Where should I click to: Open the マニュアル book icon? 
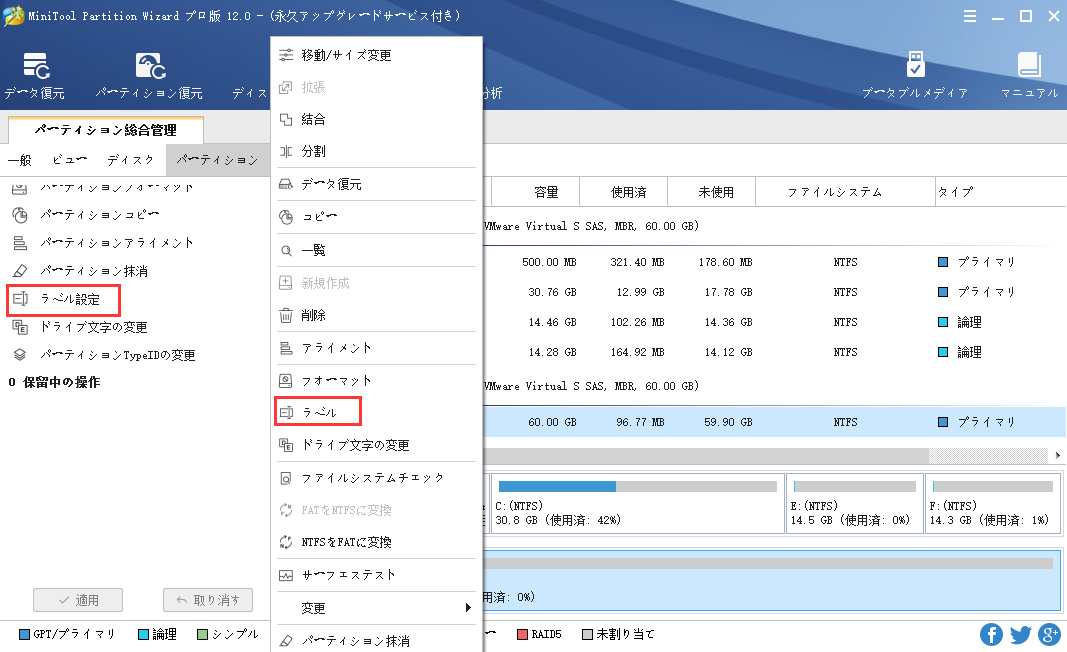click(1029, 66)
